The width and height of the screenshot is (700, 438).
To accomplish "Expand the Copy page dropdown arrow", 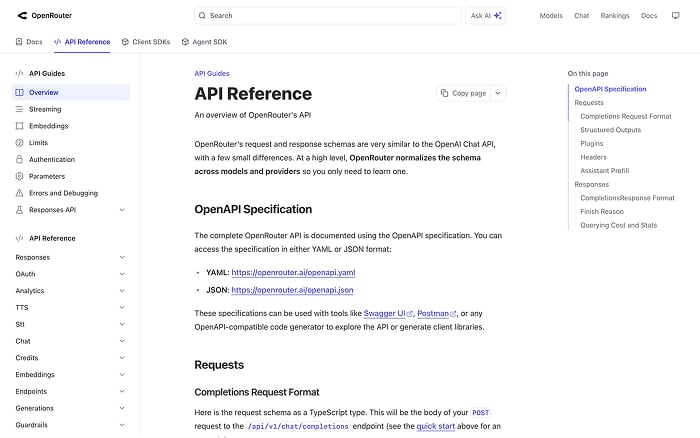I will [498, 93].
